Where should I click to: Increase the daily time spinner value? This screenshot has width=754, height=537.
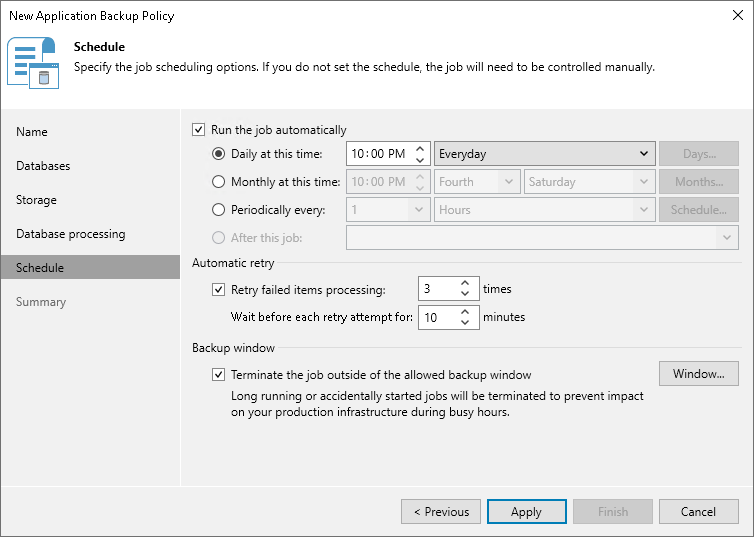(420, 149)
